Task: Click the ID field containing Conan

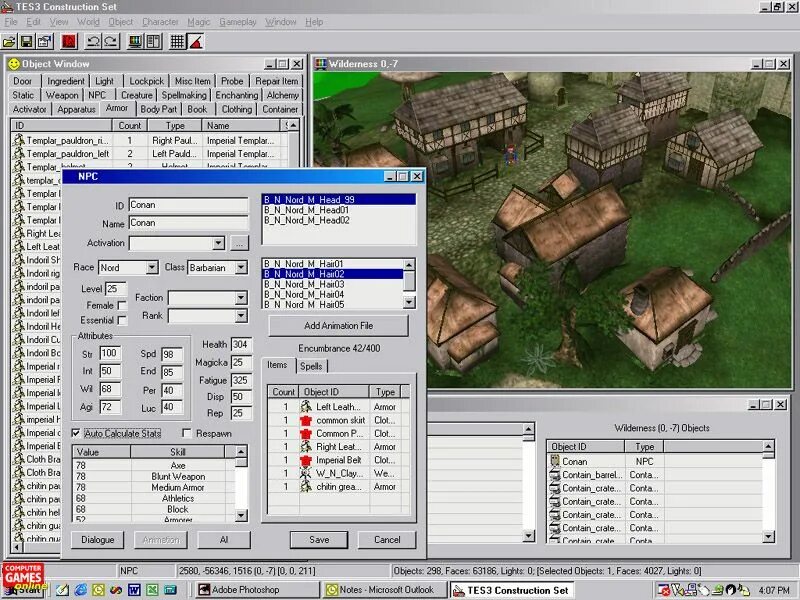Action: pyautogui.click(x=188, y=205)
